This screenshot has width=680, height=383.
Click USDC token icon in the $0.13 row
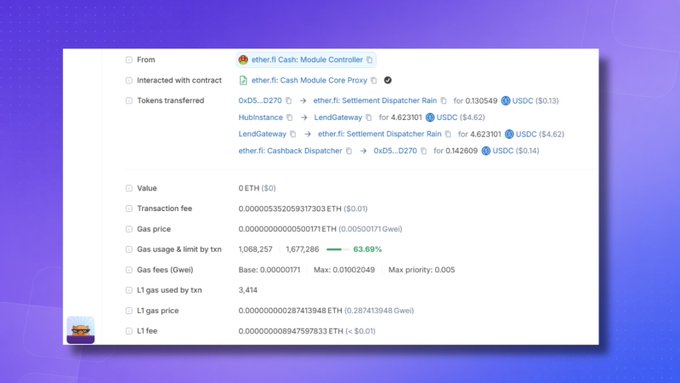506,101
